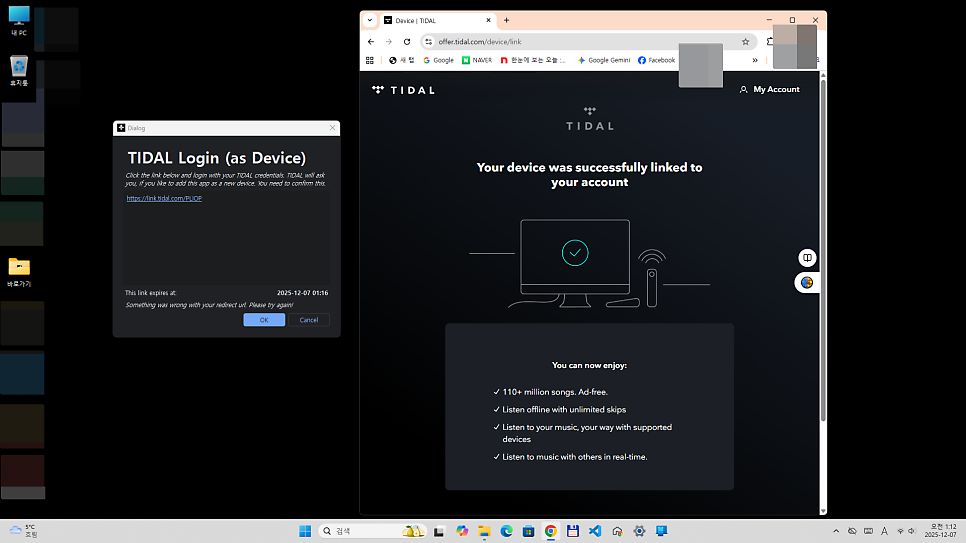Click the scroll down arrow of the page

coord(823,511)
